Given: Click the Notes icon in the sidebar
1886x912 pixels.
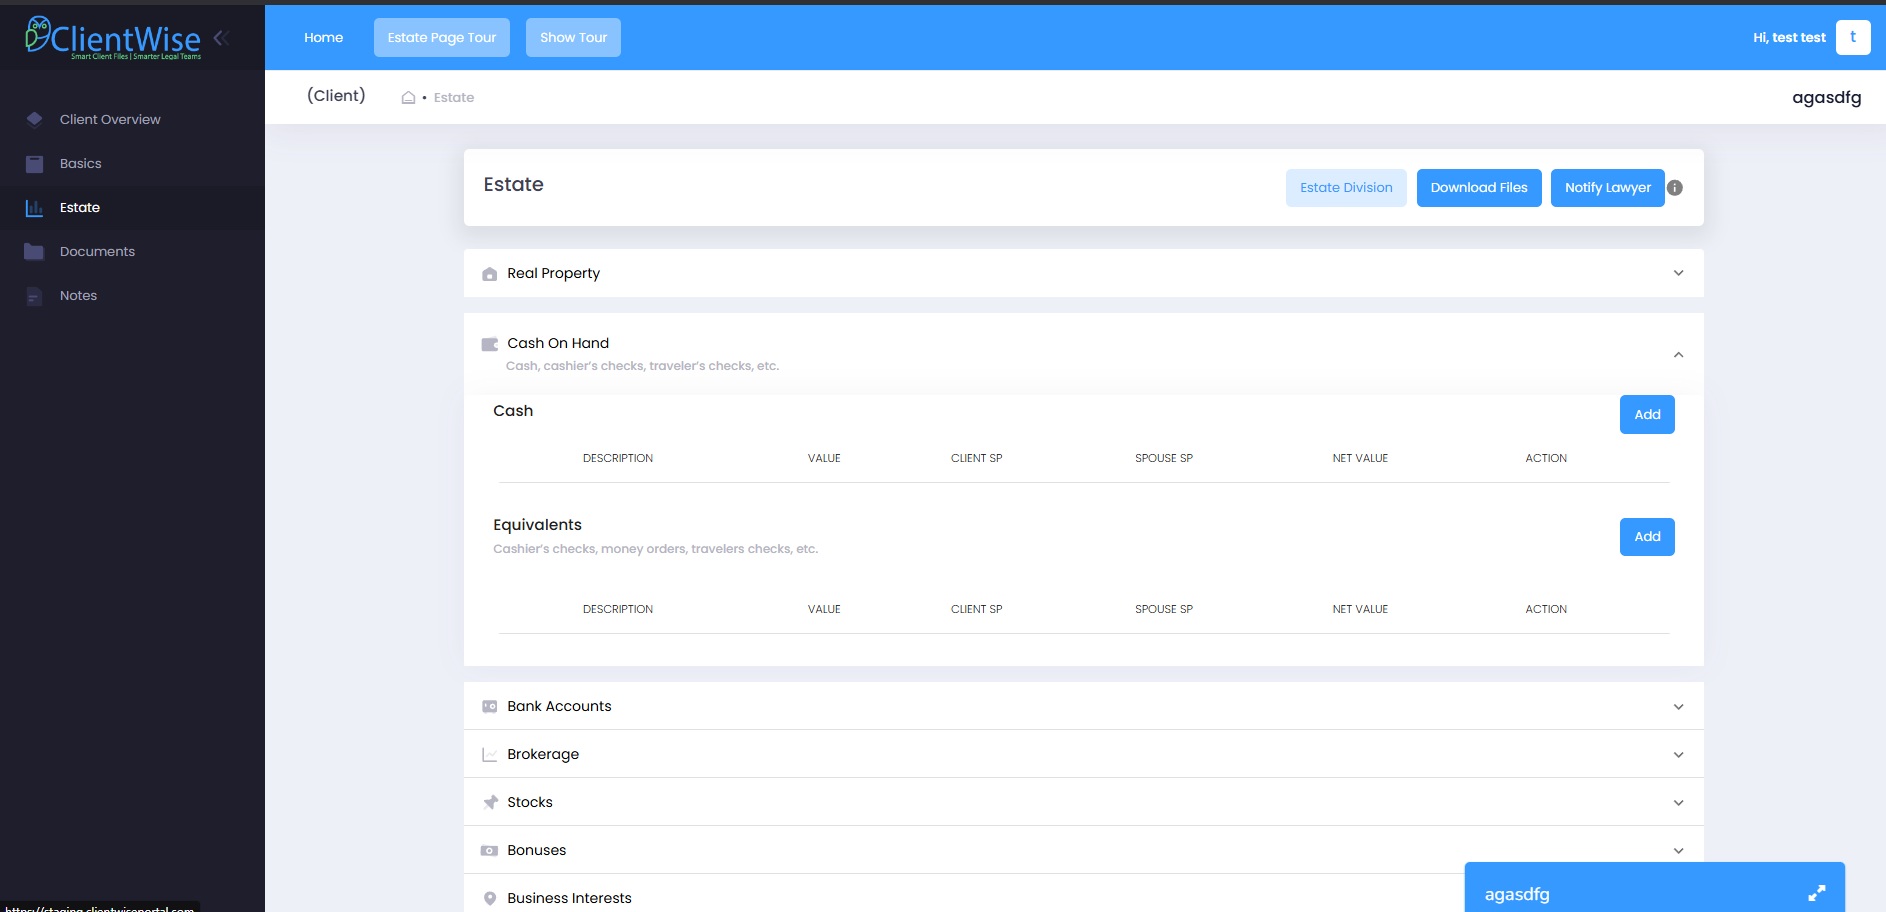Looking at the screenshot, I should click(34, 295).
